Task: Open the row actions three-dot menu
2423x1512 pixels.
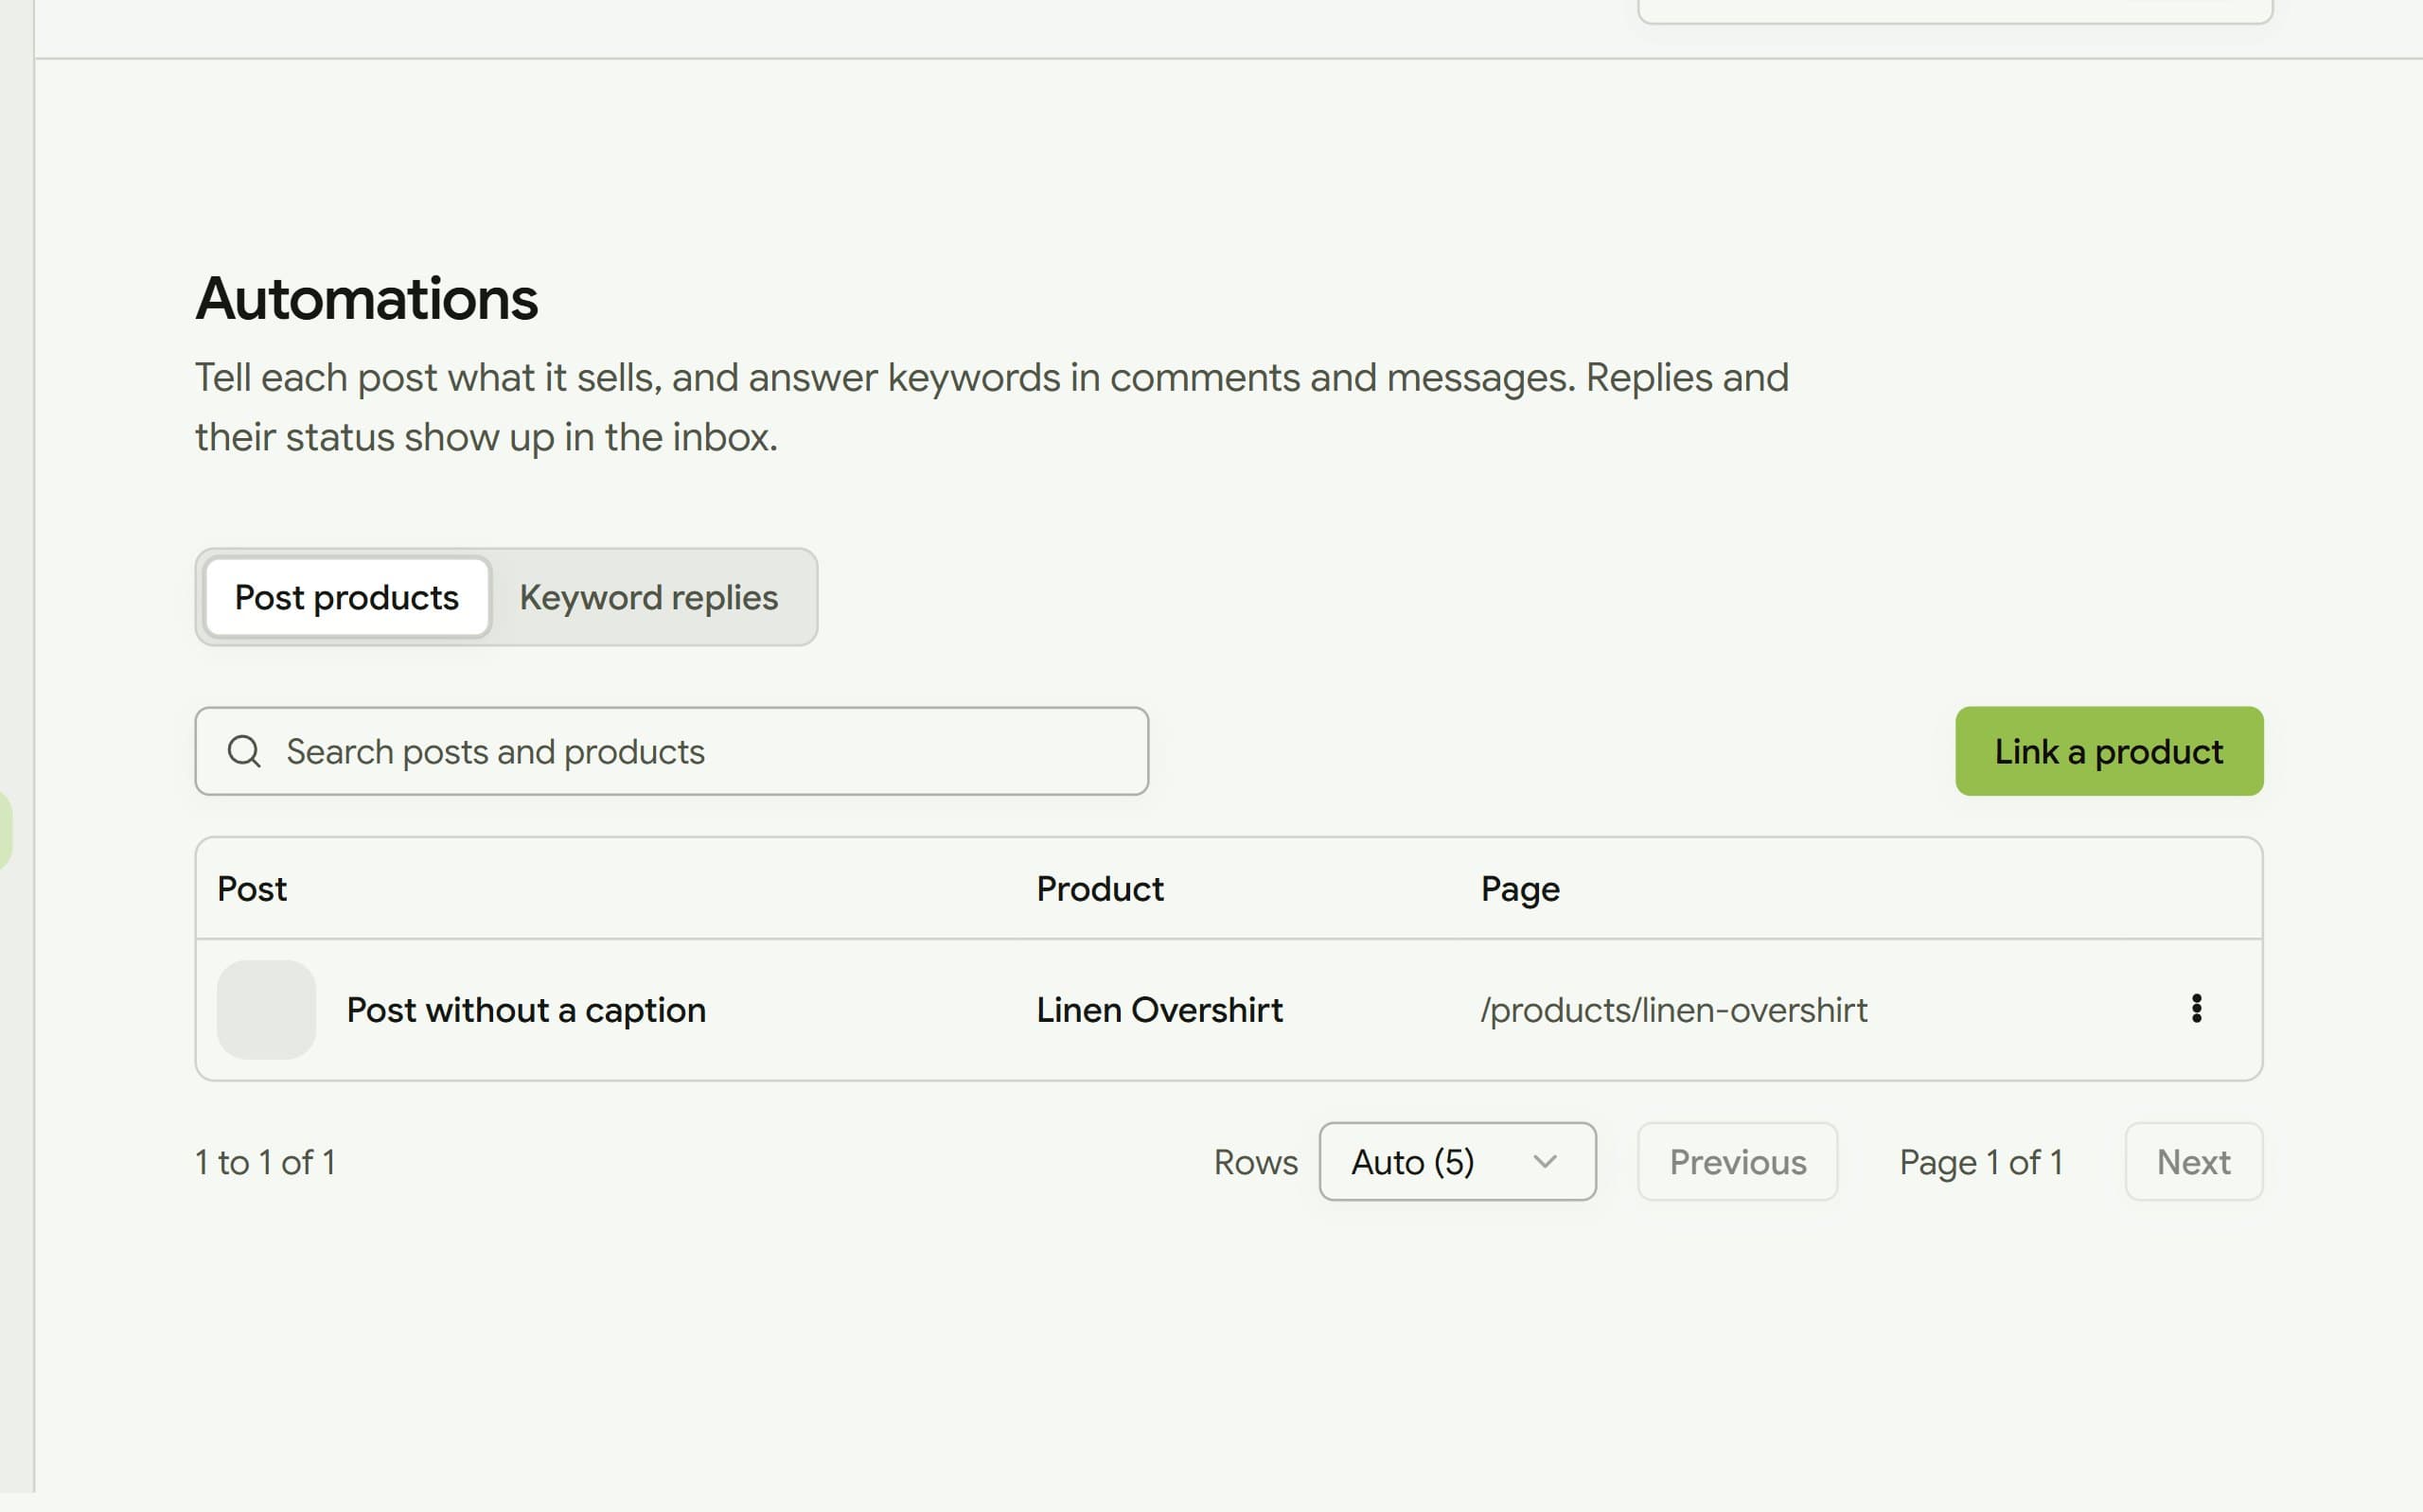Action: tap(2196, 1009)
